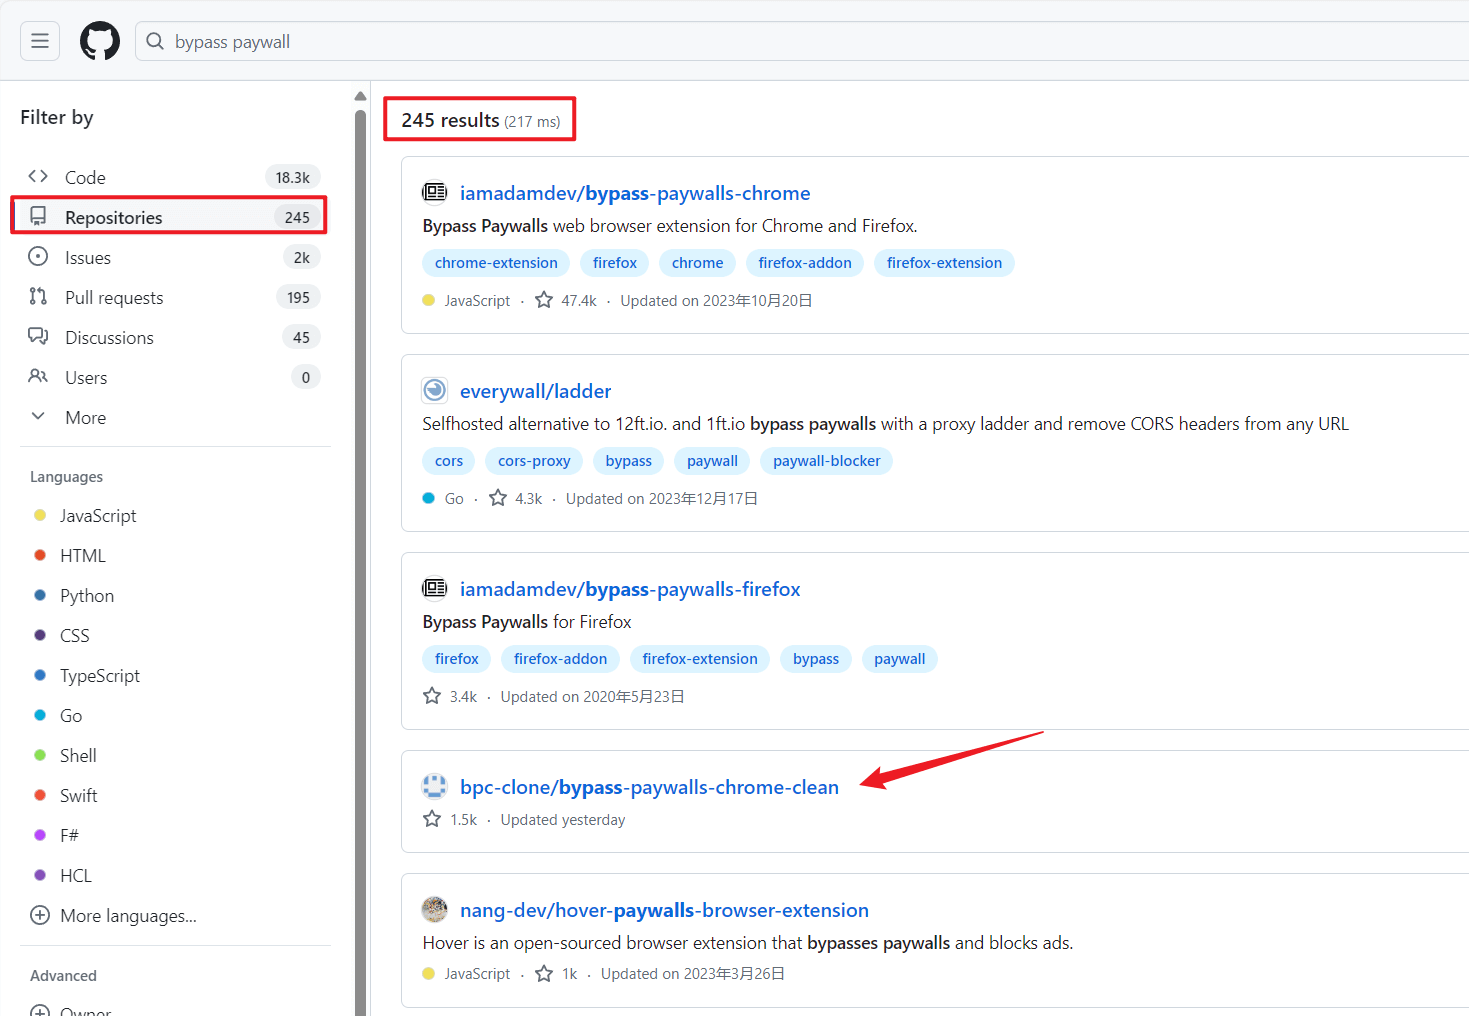Filter by HTML language
This screenshot has height=1016, width=1469.
pos(82,555)
